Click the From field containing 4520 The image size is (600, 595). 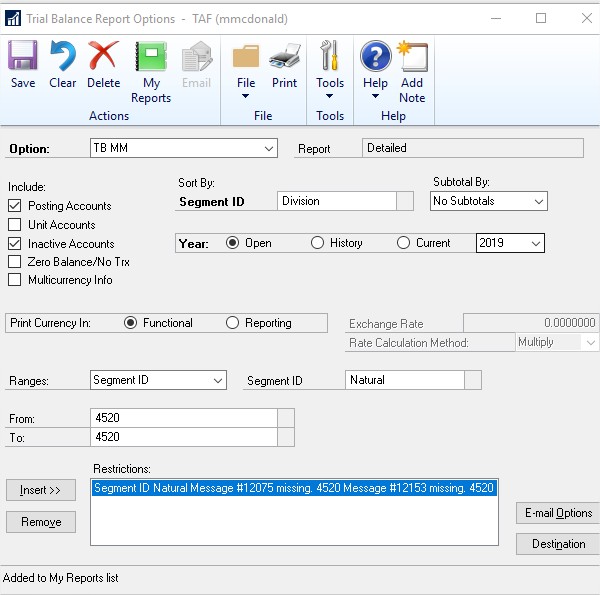(x=184, y=418)
